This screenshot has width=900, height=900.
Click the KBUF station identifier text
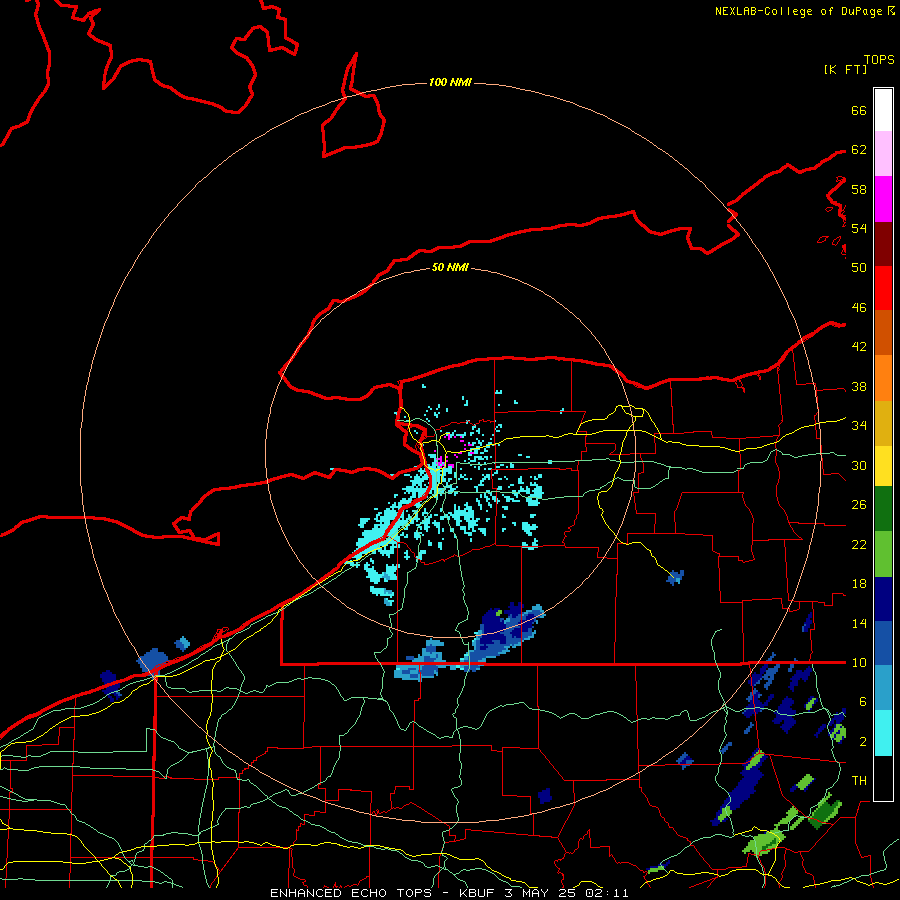[479, 893]
